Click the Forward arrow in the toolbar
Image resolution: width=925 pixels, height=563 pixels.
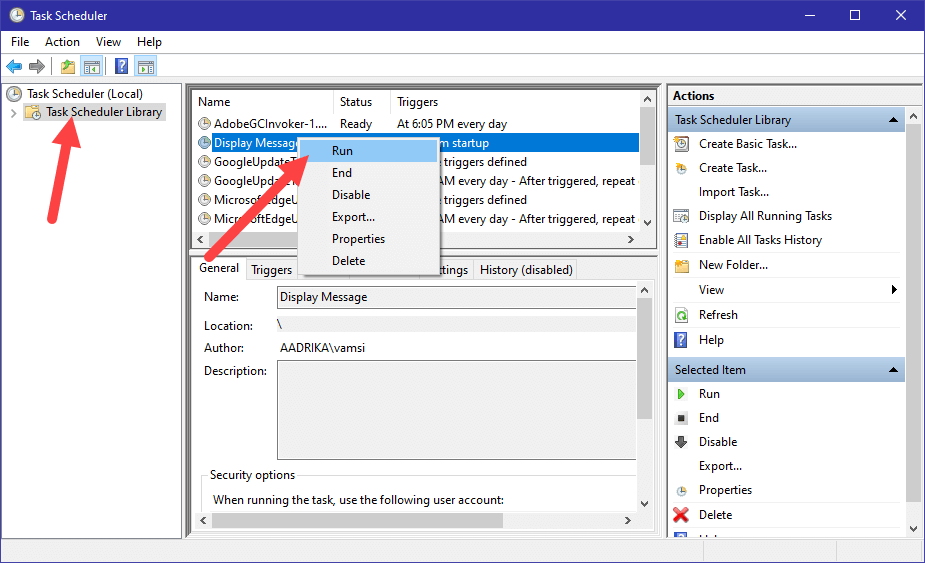tap(37, 67)
